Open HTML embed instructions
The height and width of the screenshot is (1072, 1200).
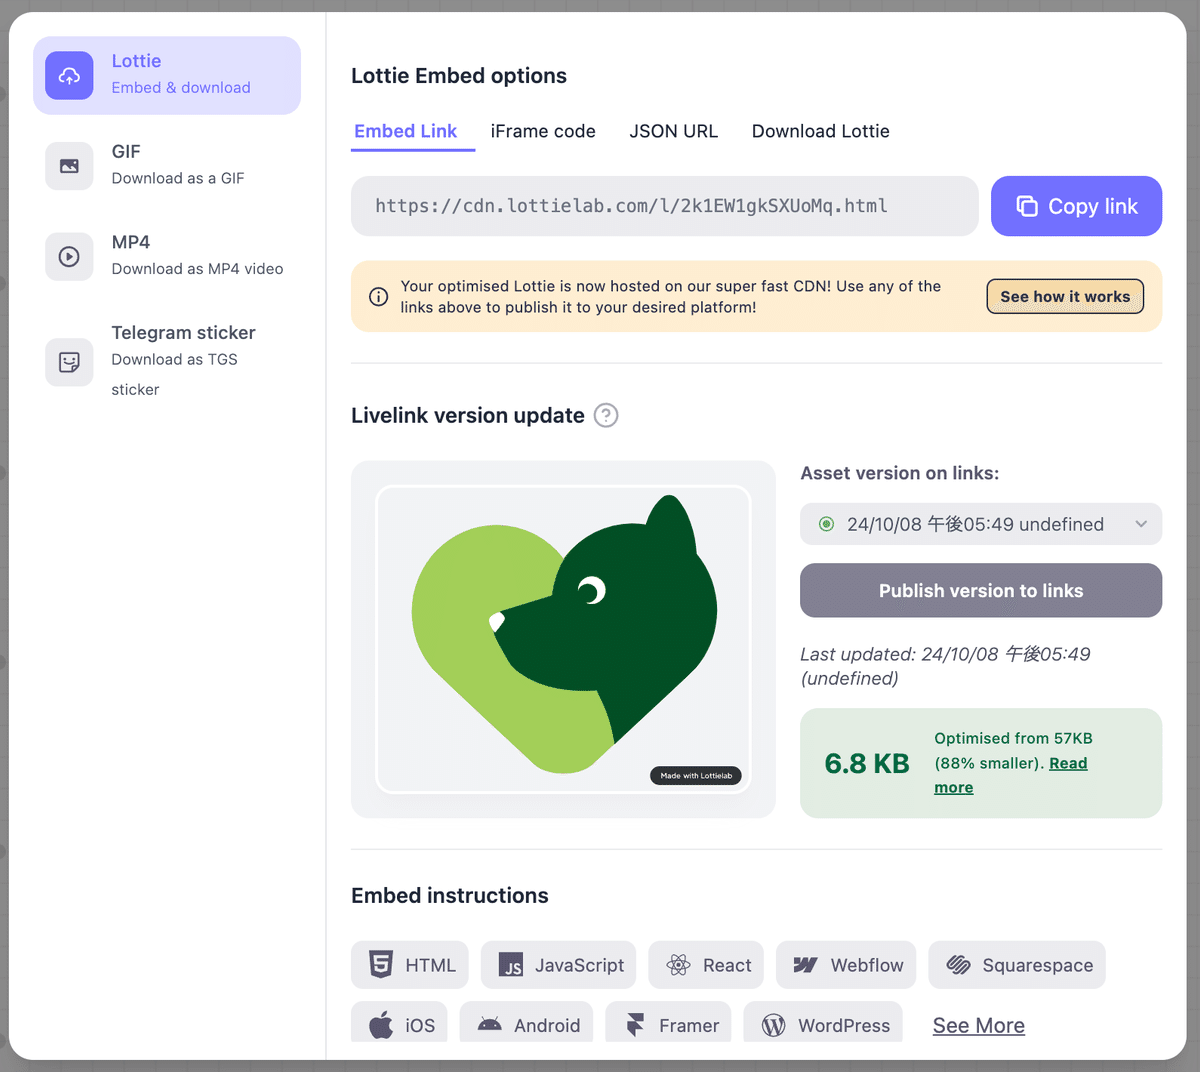[x=410, y=965]
